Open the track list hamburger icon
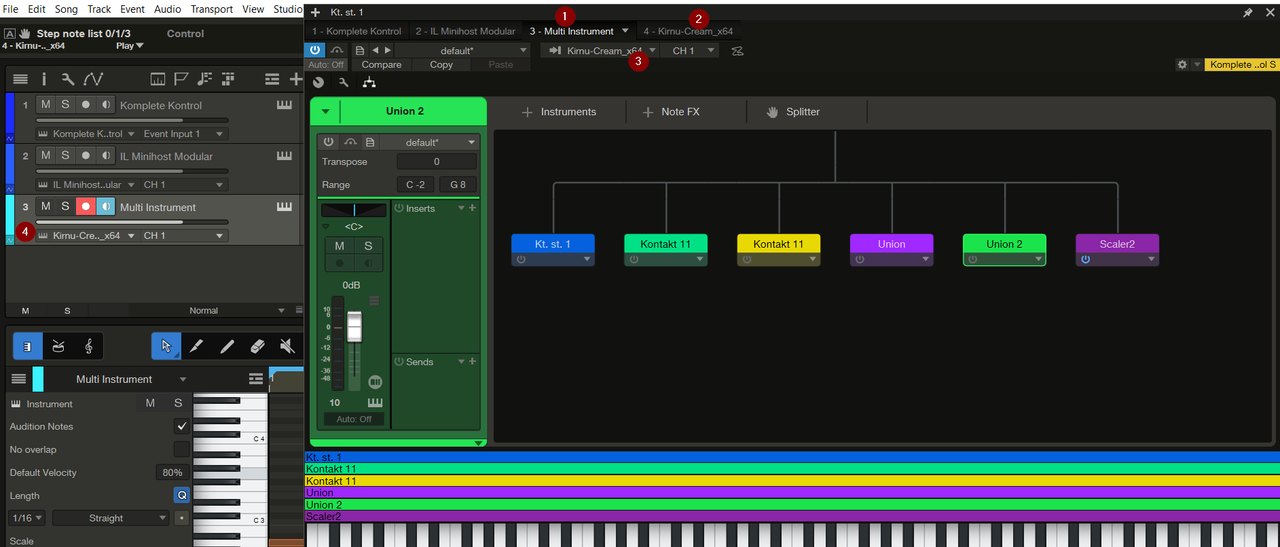The height and width of the screenshot is (547, 1280). (20, 79)
